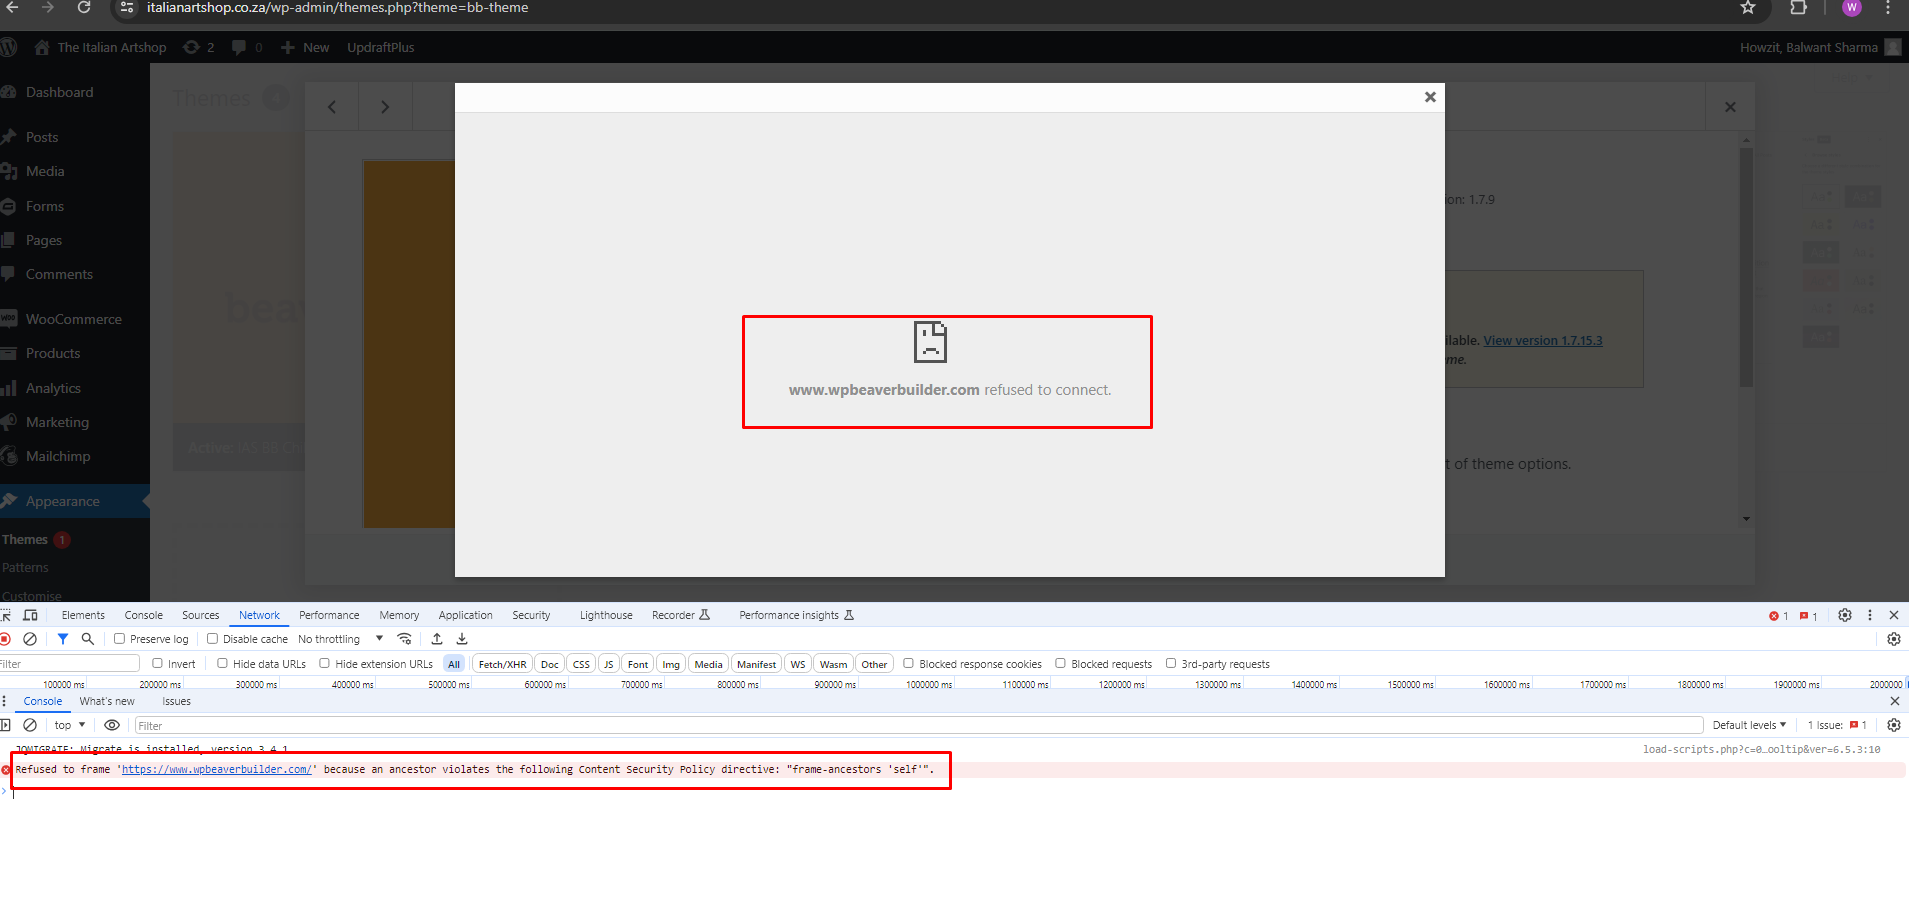
Task: Create live expression with eye icon
Action: [112, 725]
